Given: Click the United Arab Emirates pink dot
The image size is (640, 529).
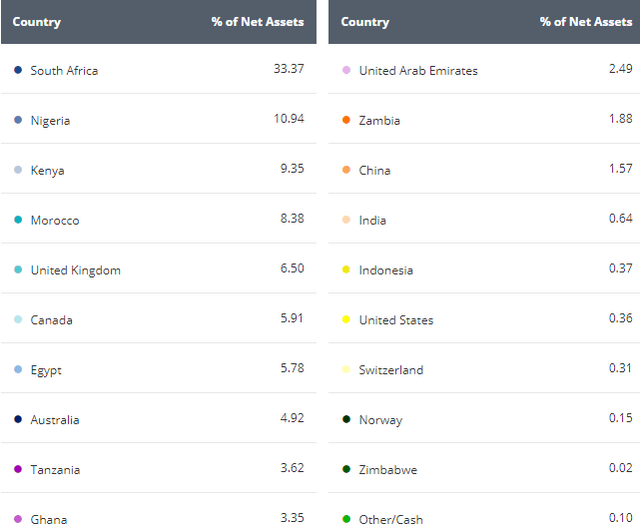Looking at the screenshot, I should click(x=346, y=70).
